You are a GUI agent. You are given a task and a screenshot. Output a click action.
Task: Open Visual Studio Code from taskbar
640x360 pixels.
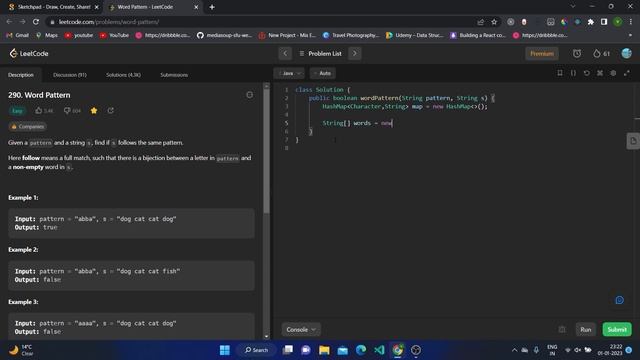[379, 350]
